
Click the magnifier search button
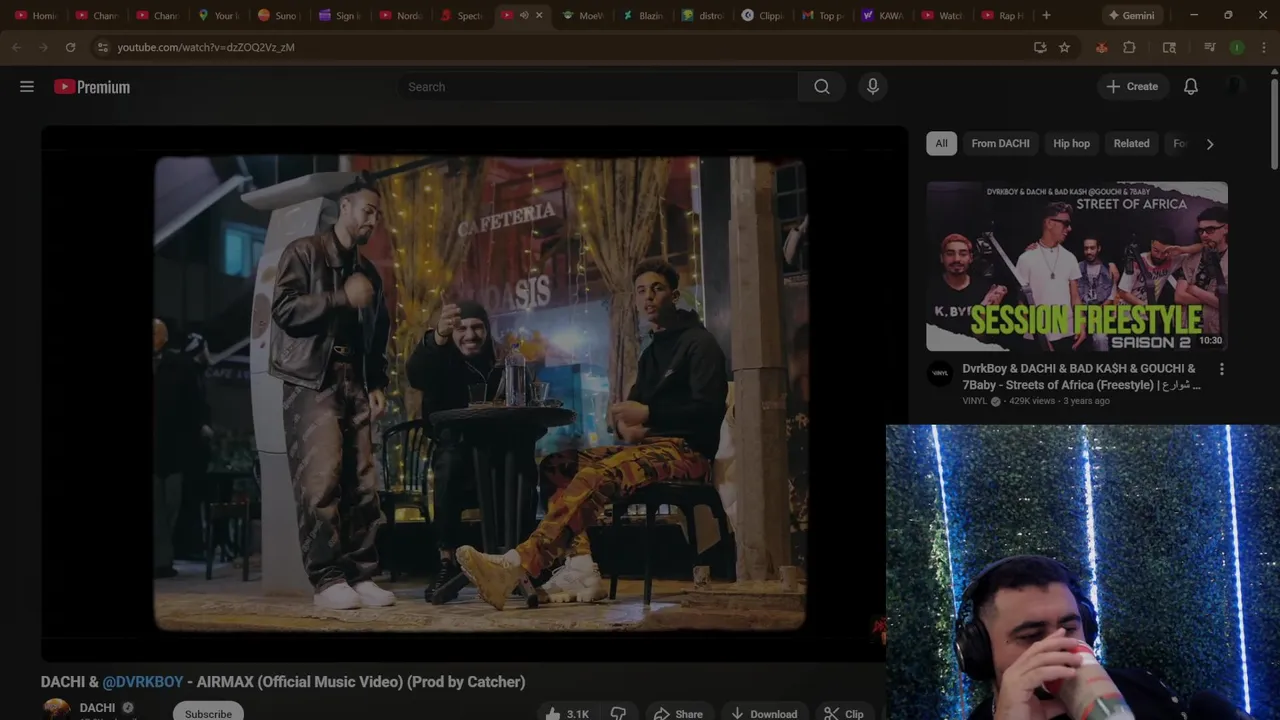coord(822,87)
